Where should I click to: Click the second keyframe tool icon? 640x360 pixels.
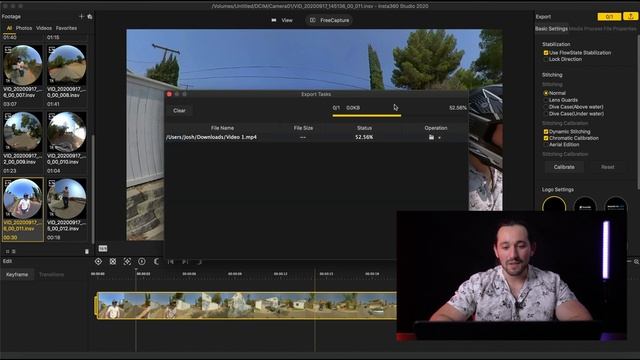[x=113, y=261]
